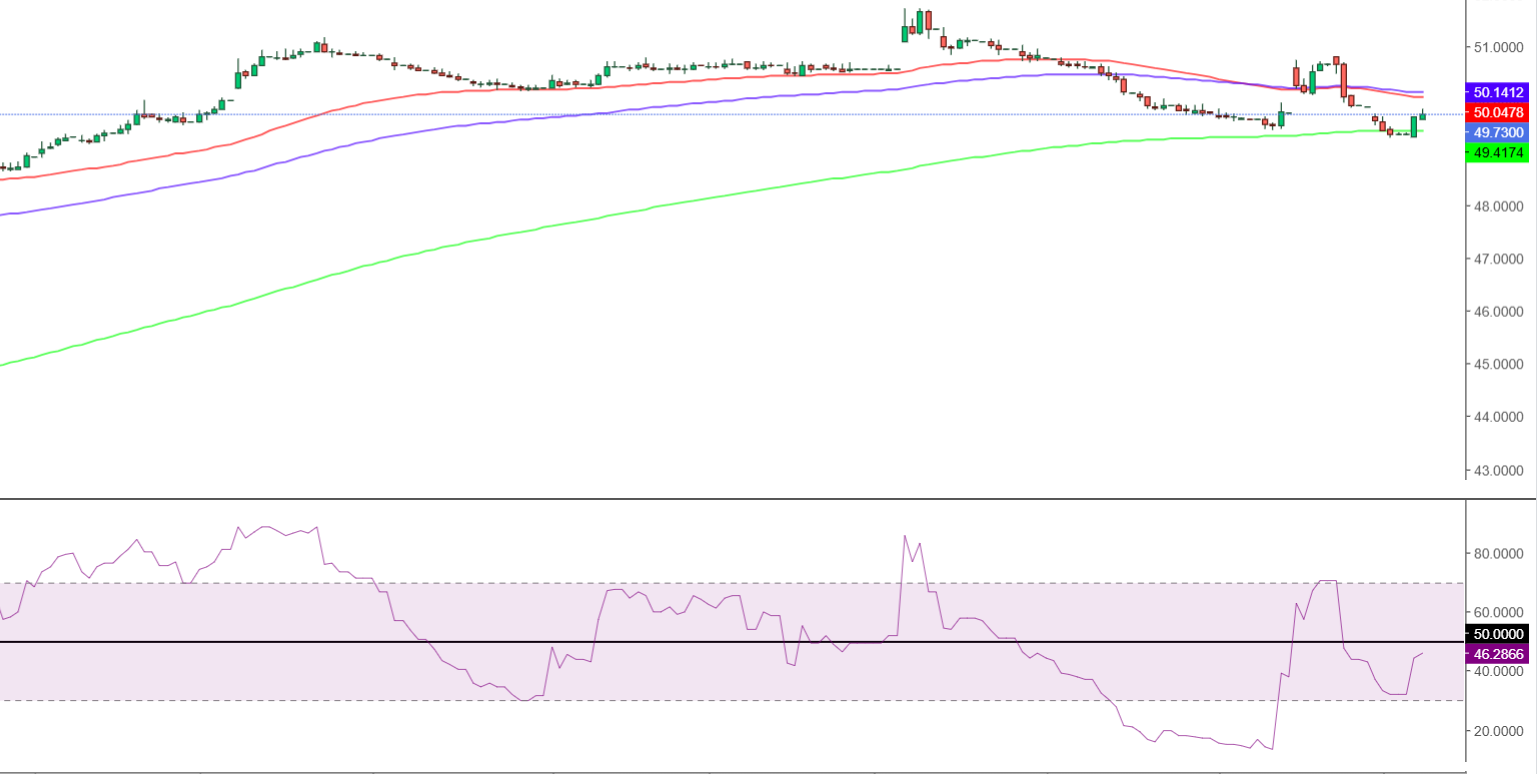1537x774 pixels.
Task: Click the 51.0000 price axis tick
Action: (1499, 47)
